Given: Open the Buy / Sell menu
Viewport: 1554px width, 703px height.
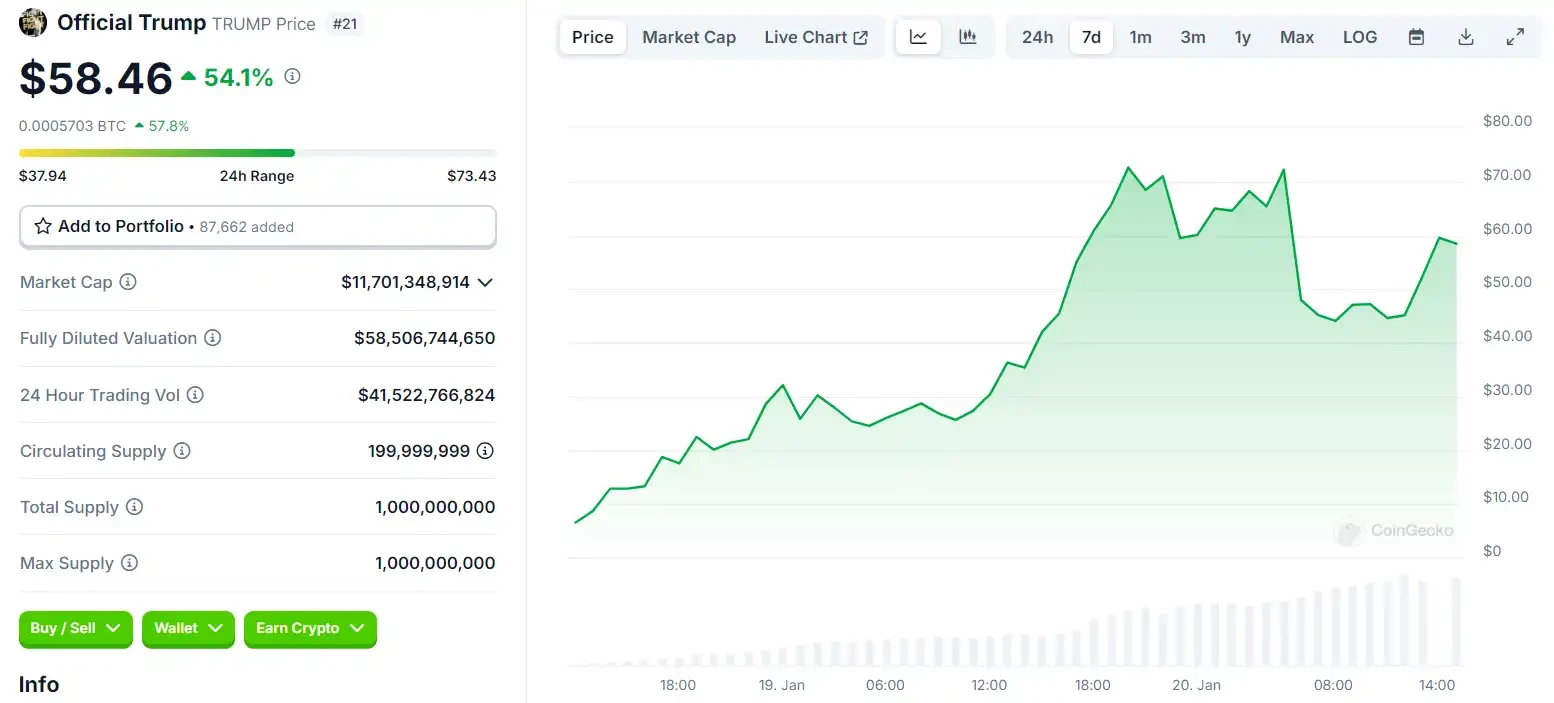Looking at the screenshot, I should tap(75, 629).
